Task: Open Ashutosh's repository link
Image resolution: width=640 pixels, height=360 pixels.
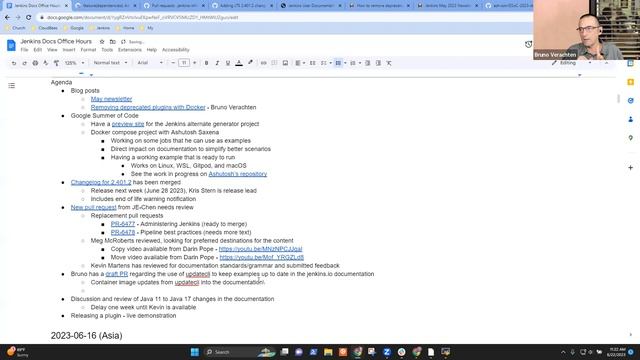Action: point(238,174)
